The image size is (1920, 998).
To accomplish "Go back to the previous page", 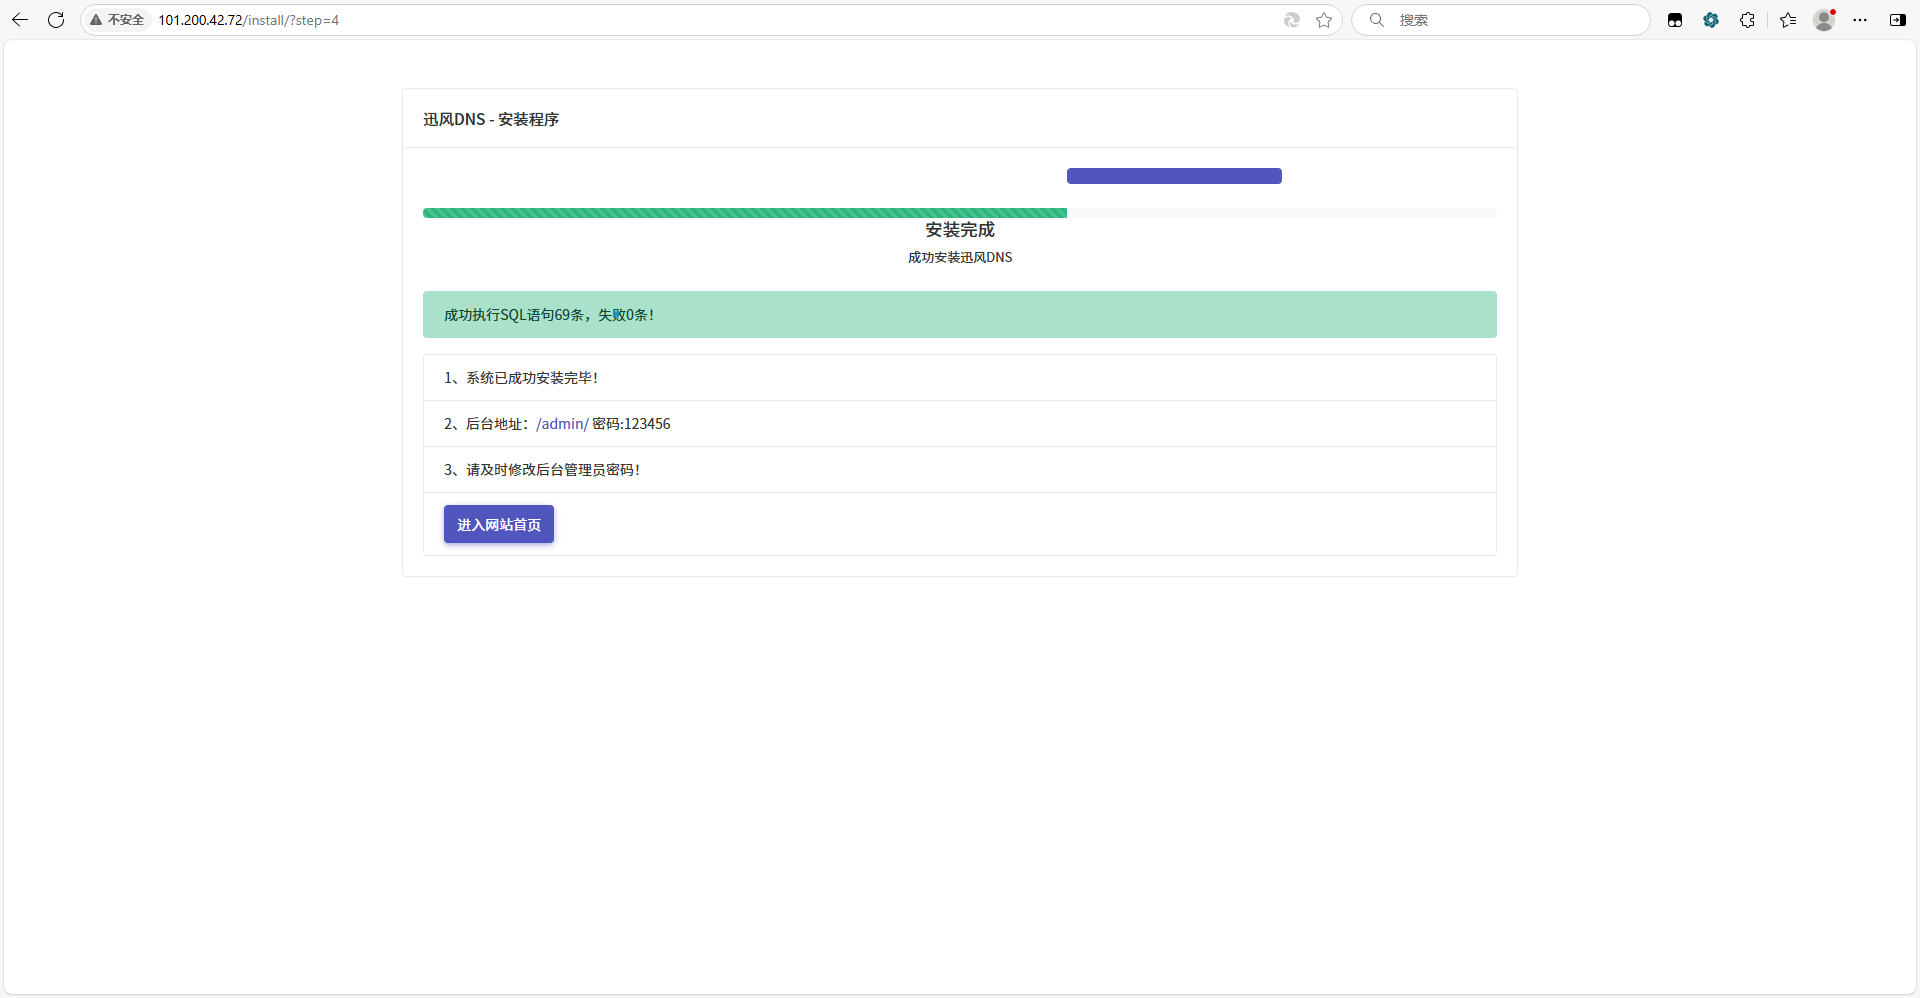I will click(x=20, y=20).
